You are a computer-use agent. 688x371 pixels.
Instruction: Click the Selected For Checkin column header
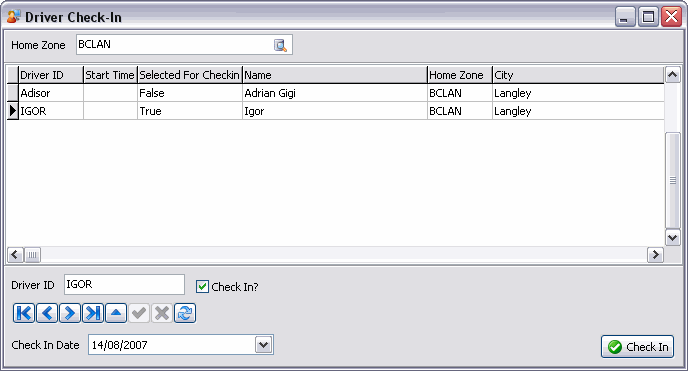(x=190, y=75)
